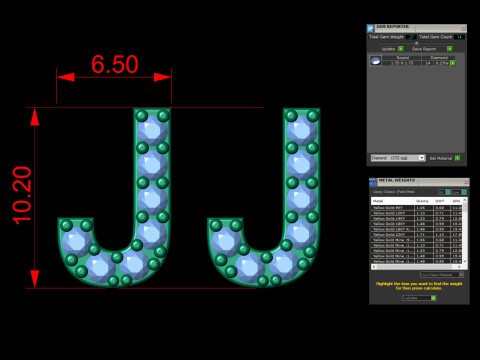Select the Yellow Gold 14KY row
The image size is (480, 360).
coord(417,218)
